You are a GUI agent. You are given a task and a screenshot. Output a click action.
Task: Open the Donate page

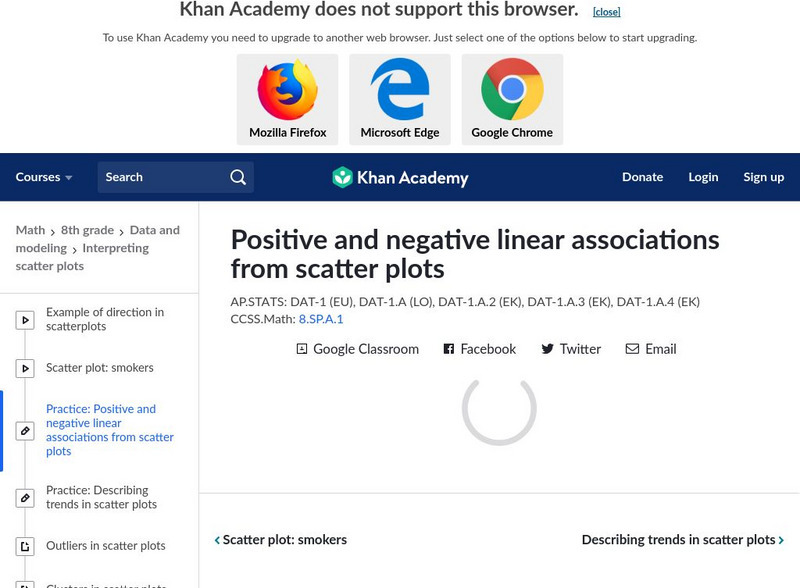[x=642, y=177]
